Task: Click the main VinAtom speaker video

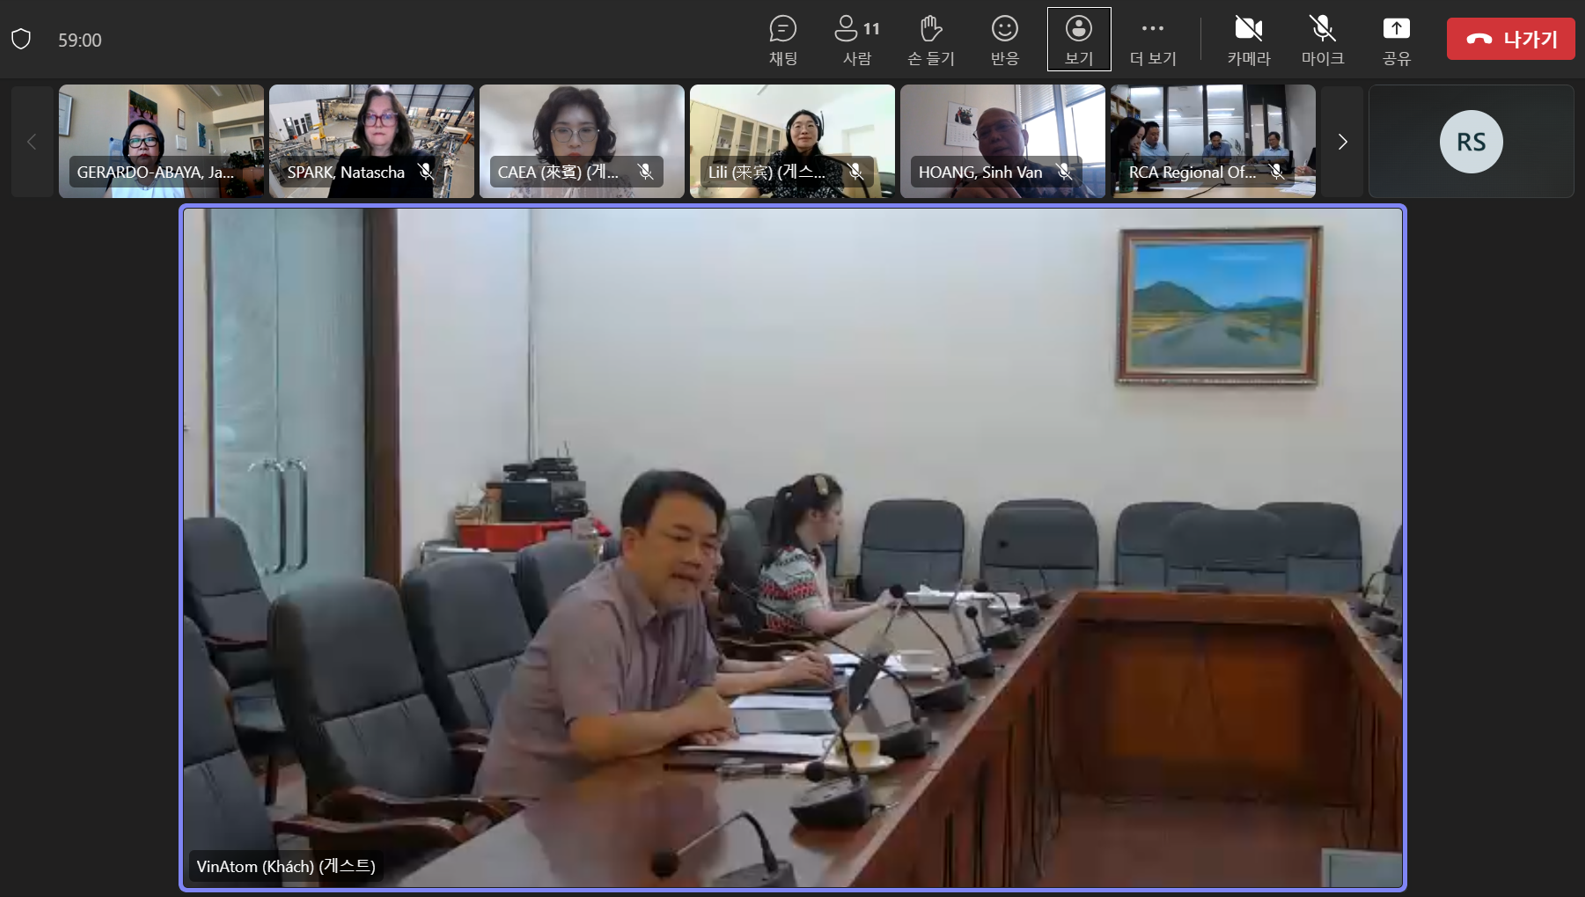Action: (793, 547)
